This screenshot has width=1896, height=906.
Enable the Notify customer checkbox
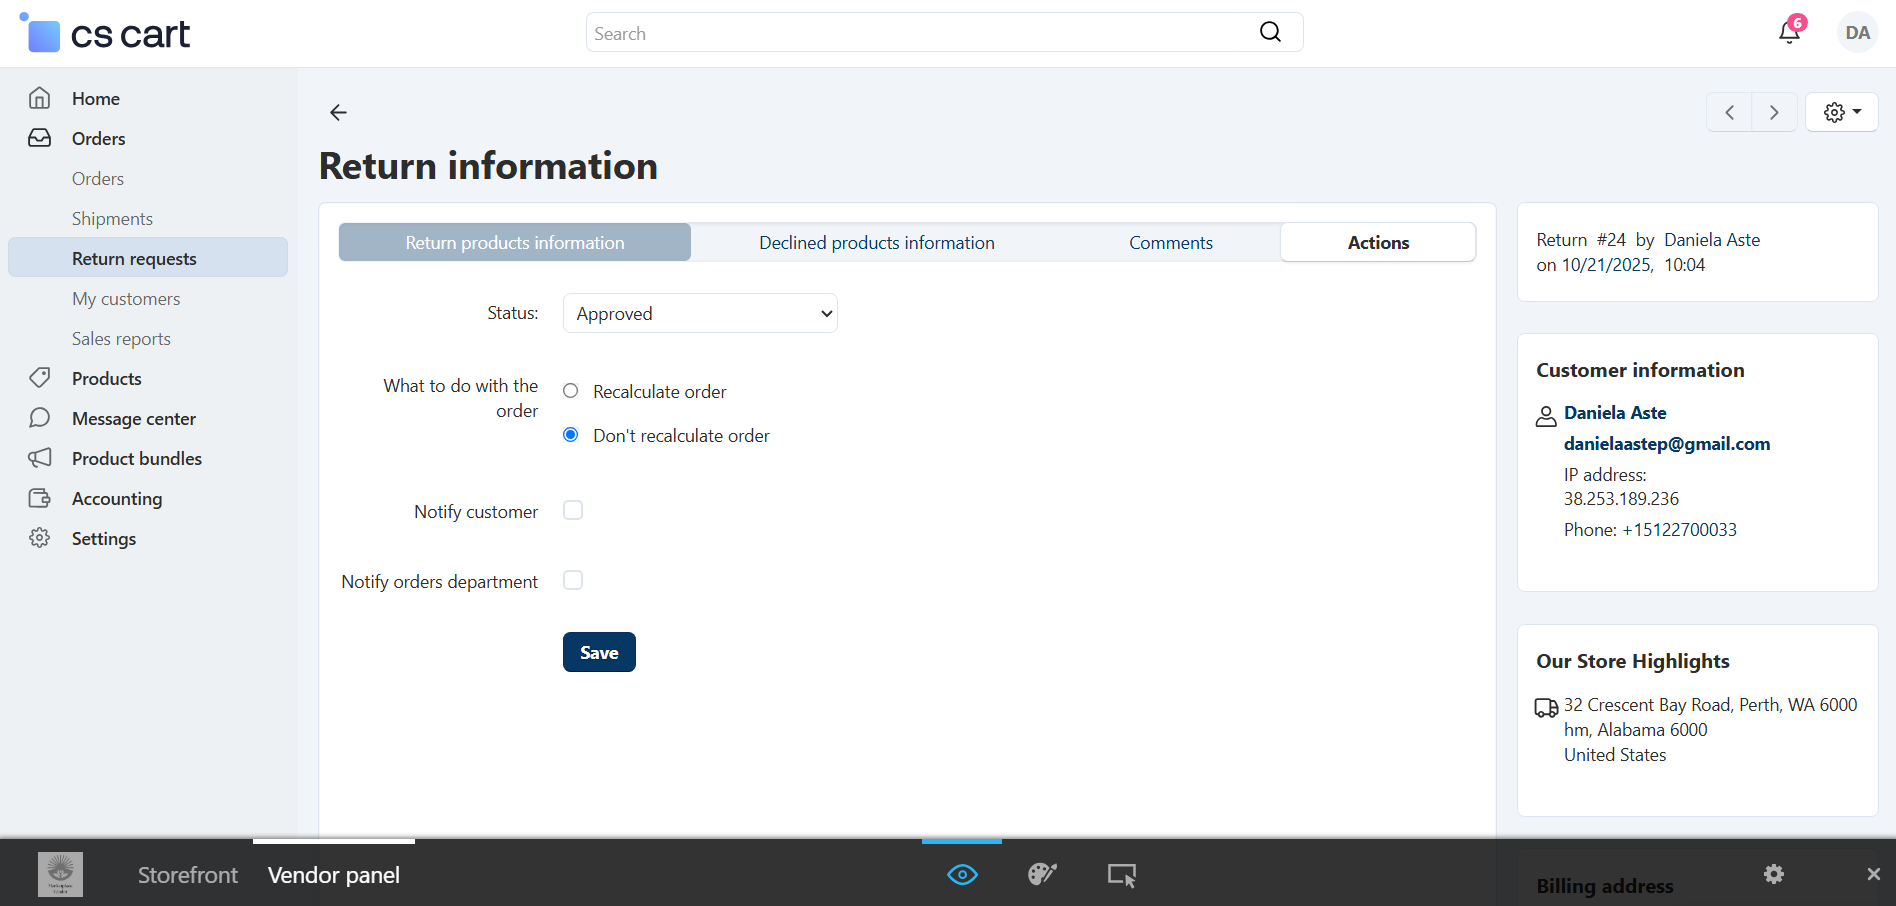pyautogui.click(x=573, y=511)
